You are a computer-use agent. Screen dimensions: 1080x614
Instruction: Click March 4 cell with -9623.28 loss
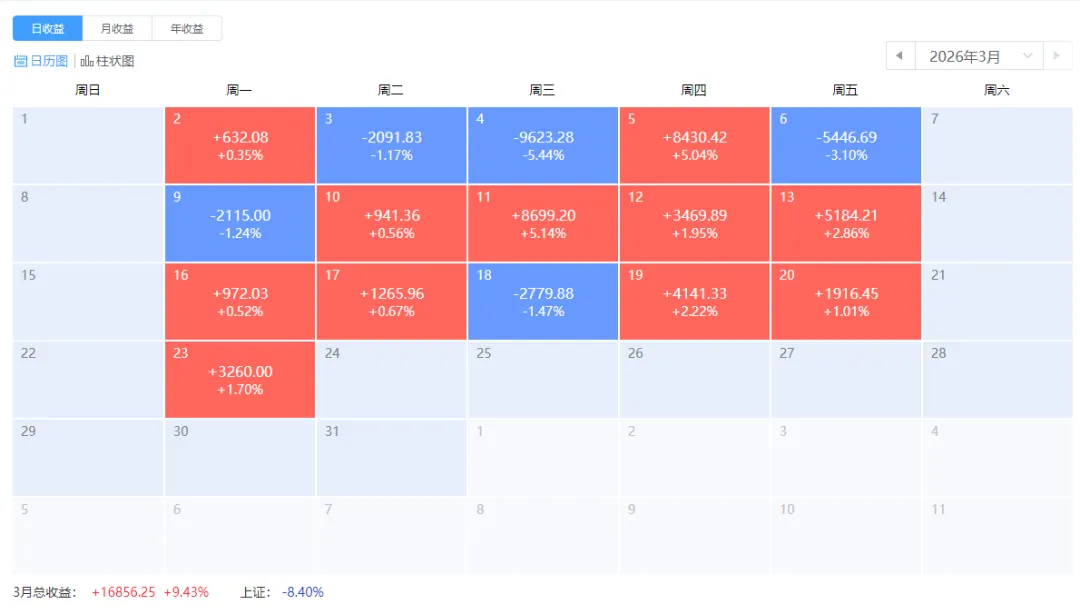(543, 145)
